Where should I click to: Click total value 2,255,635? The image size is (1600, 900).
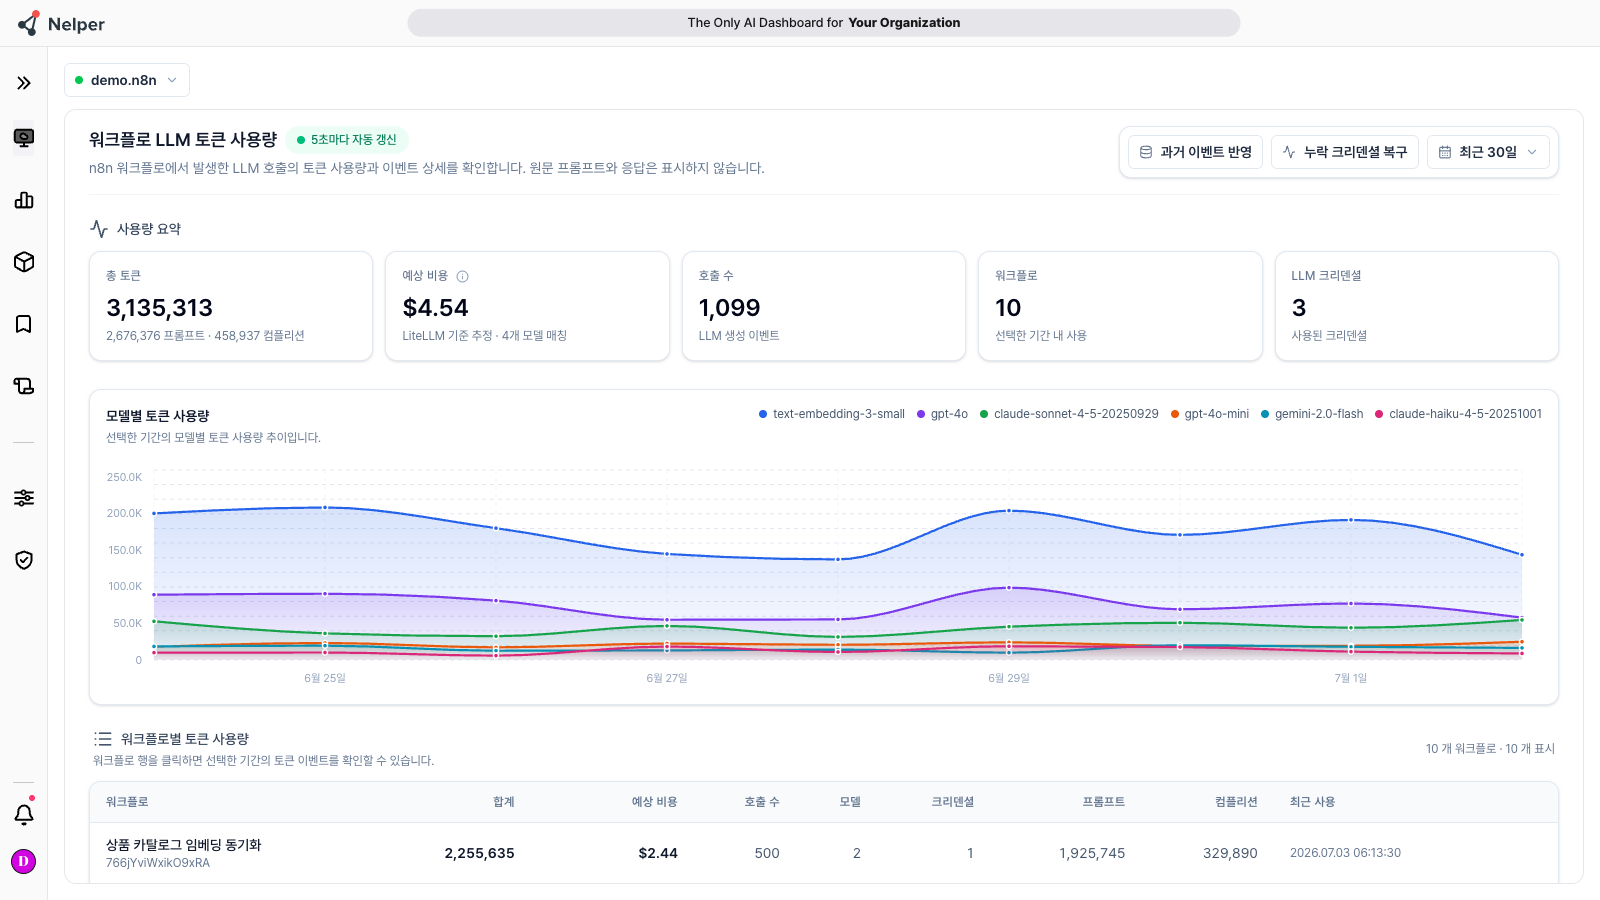480,853
